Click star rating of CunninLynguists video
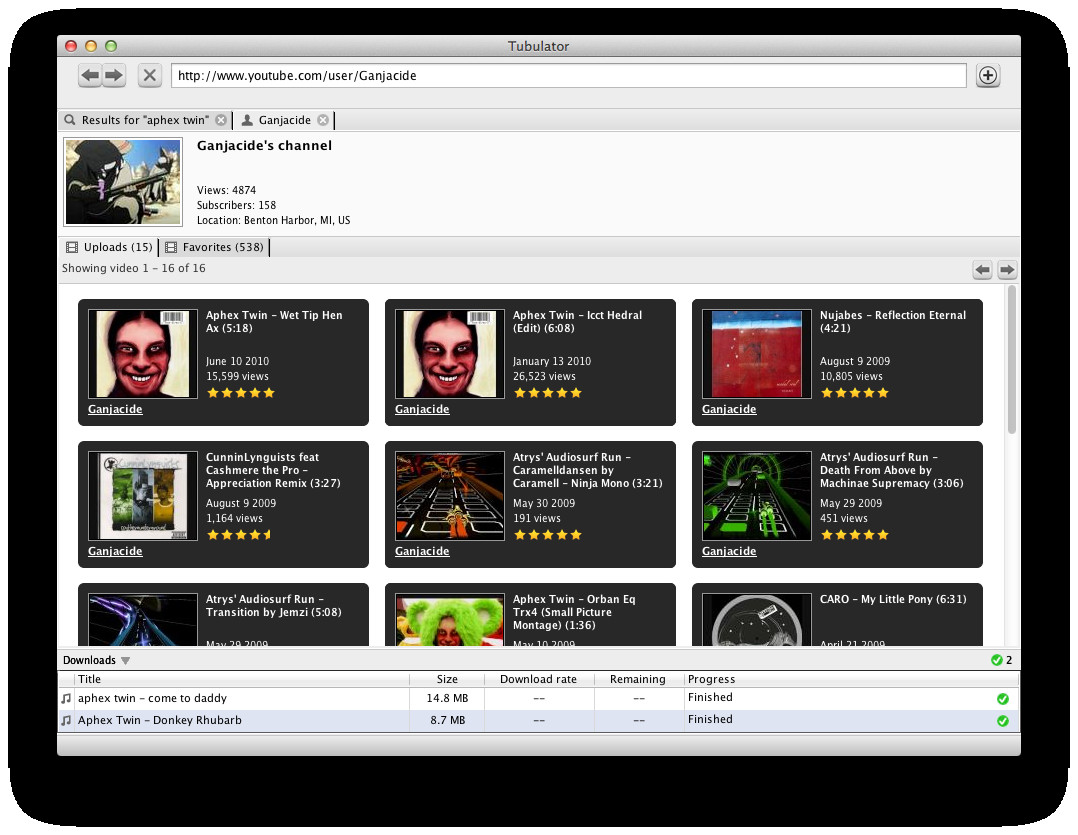This screenshot has height=835, width=1078. pos(239,535)
